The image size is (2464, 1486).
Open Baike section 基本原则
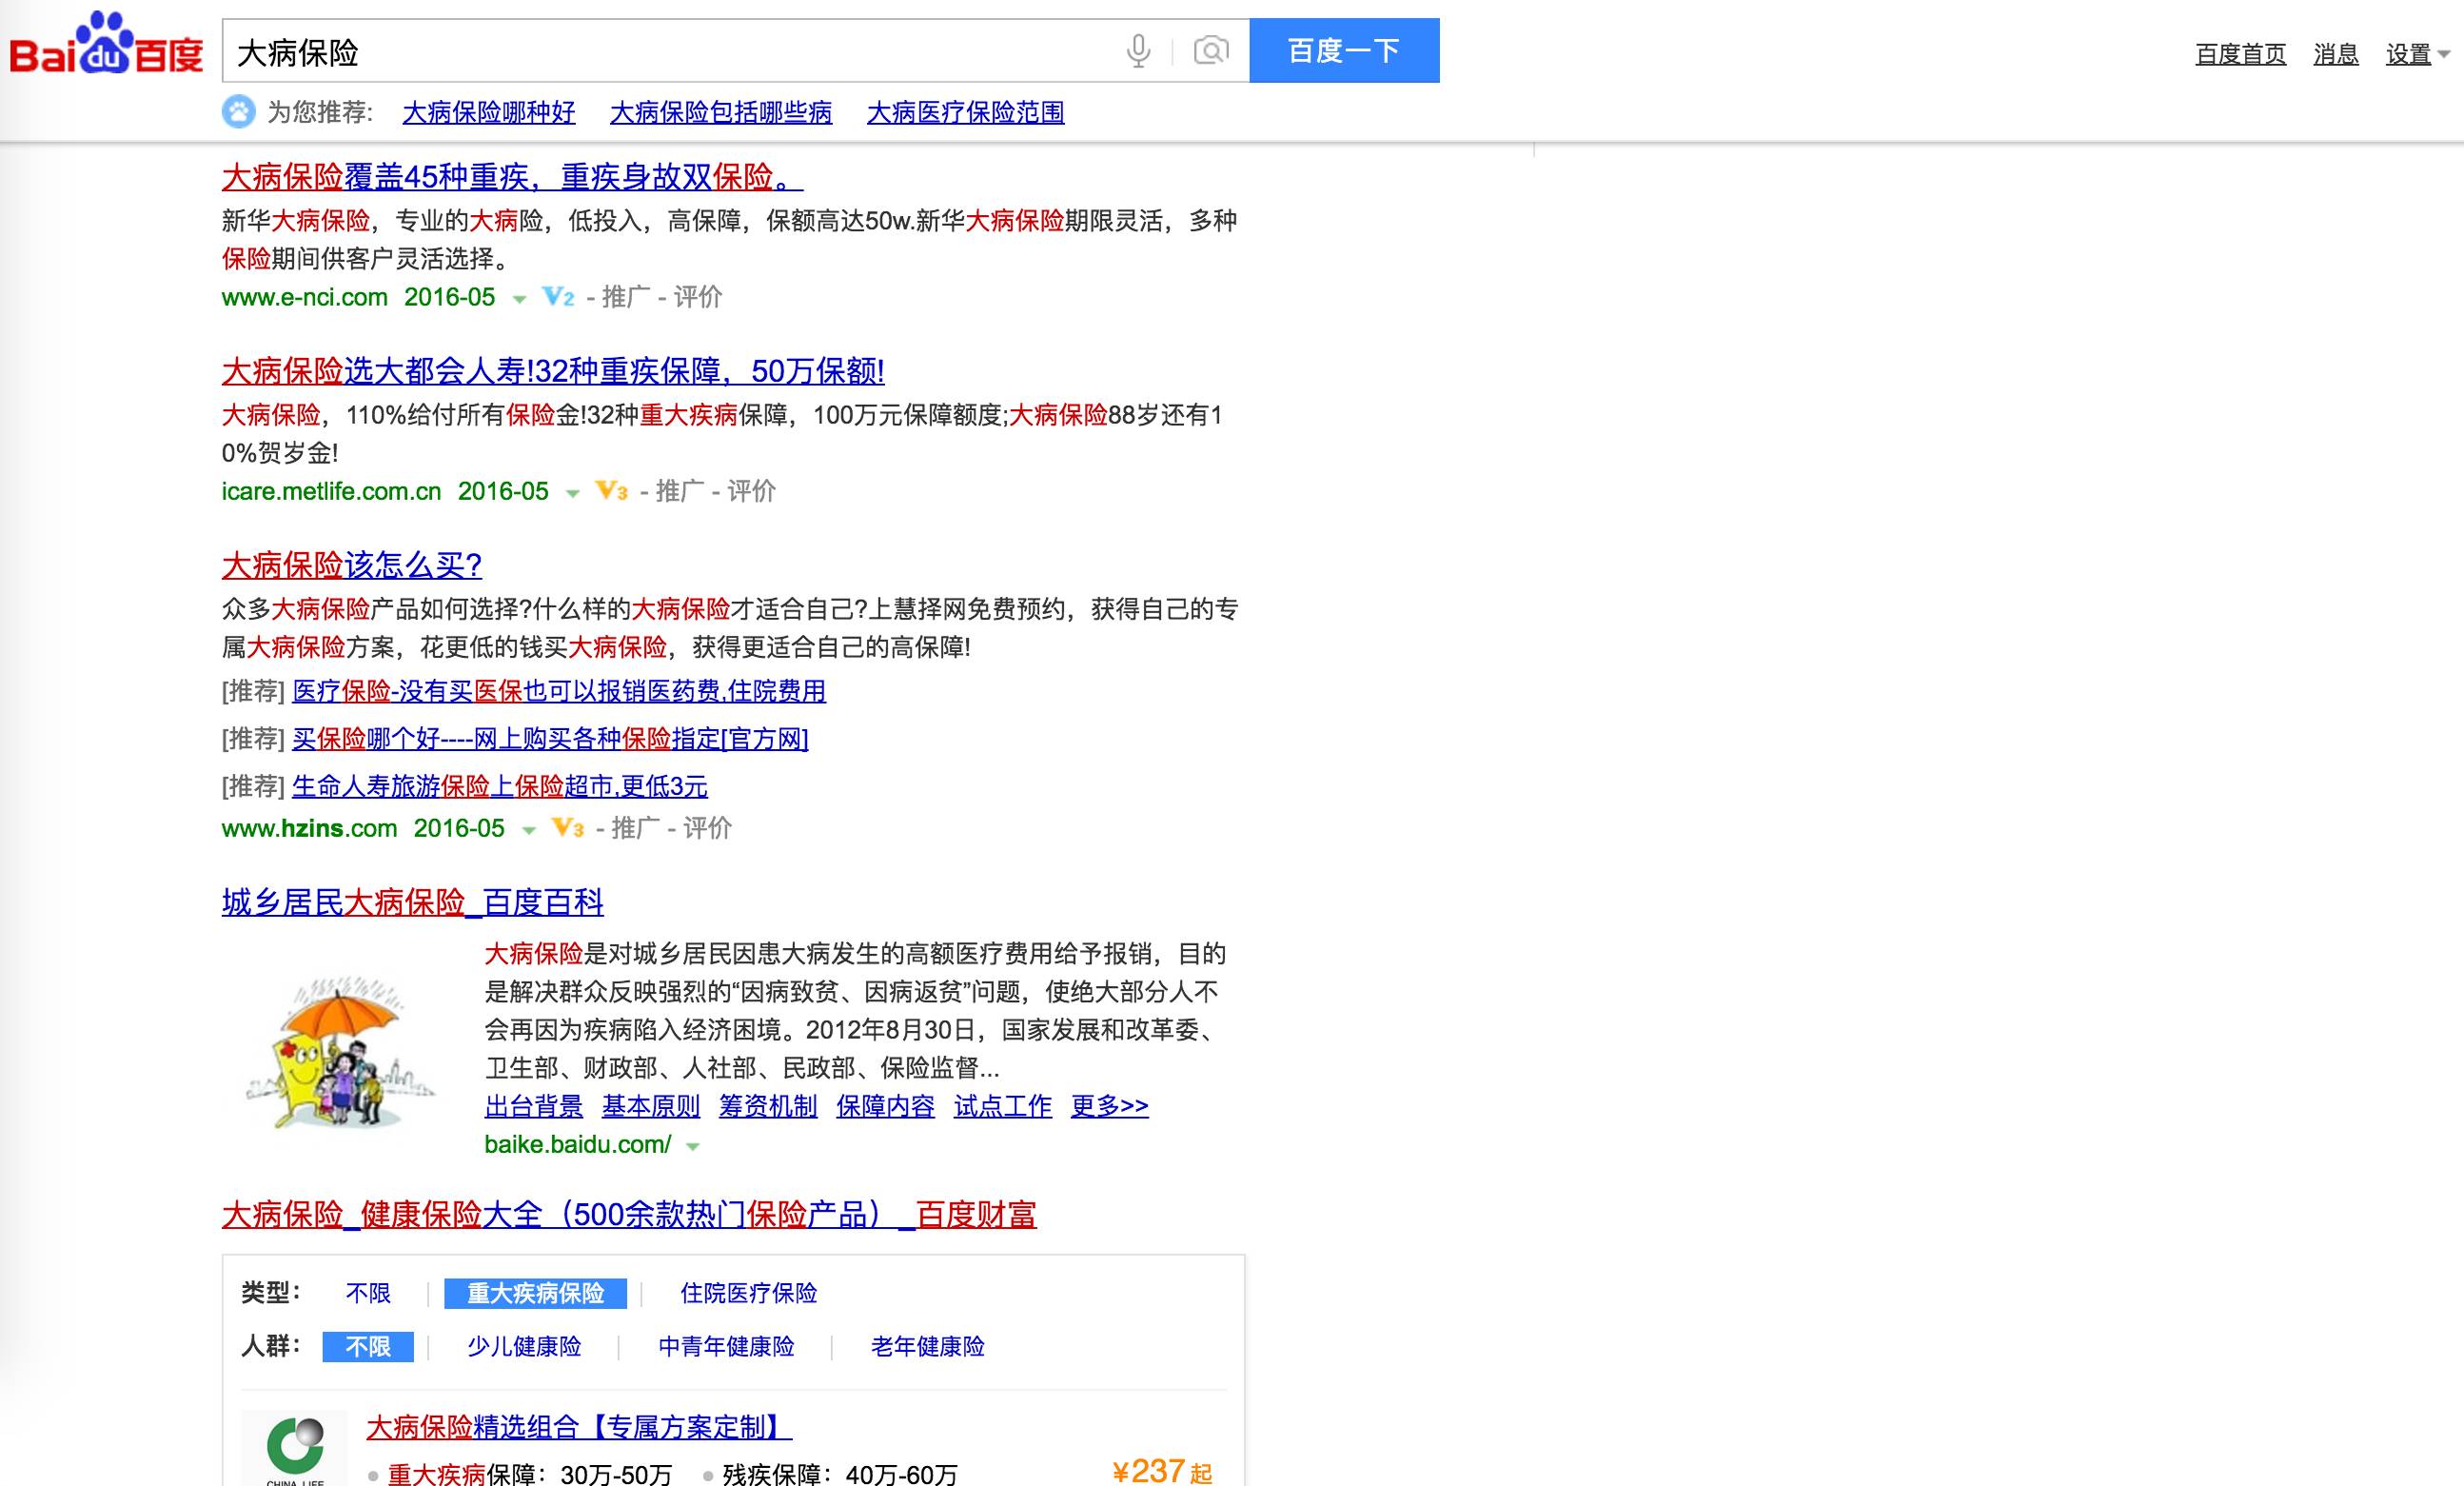click(x=651, y=1106)
